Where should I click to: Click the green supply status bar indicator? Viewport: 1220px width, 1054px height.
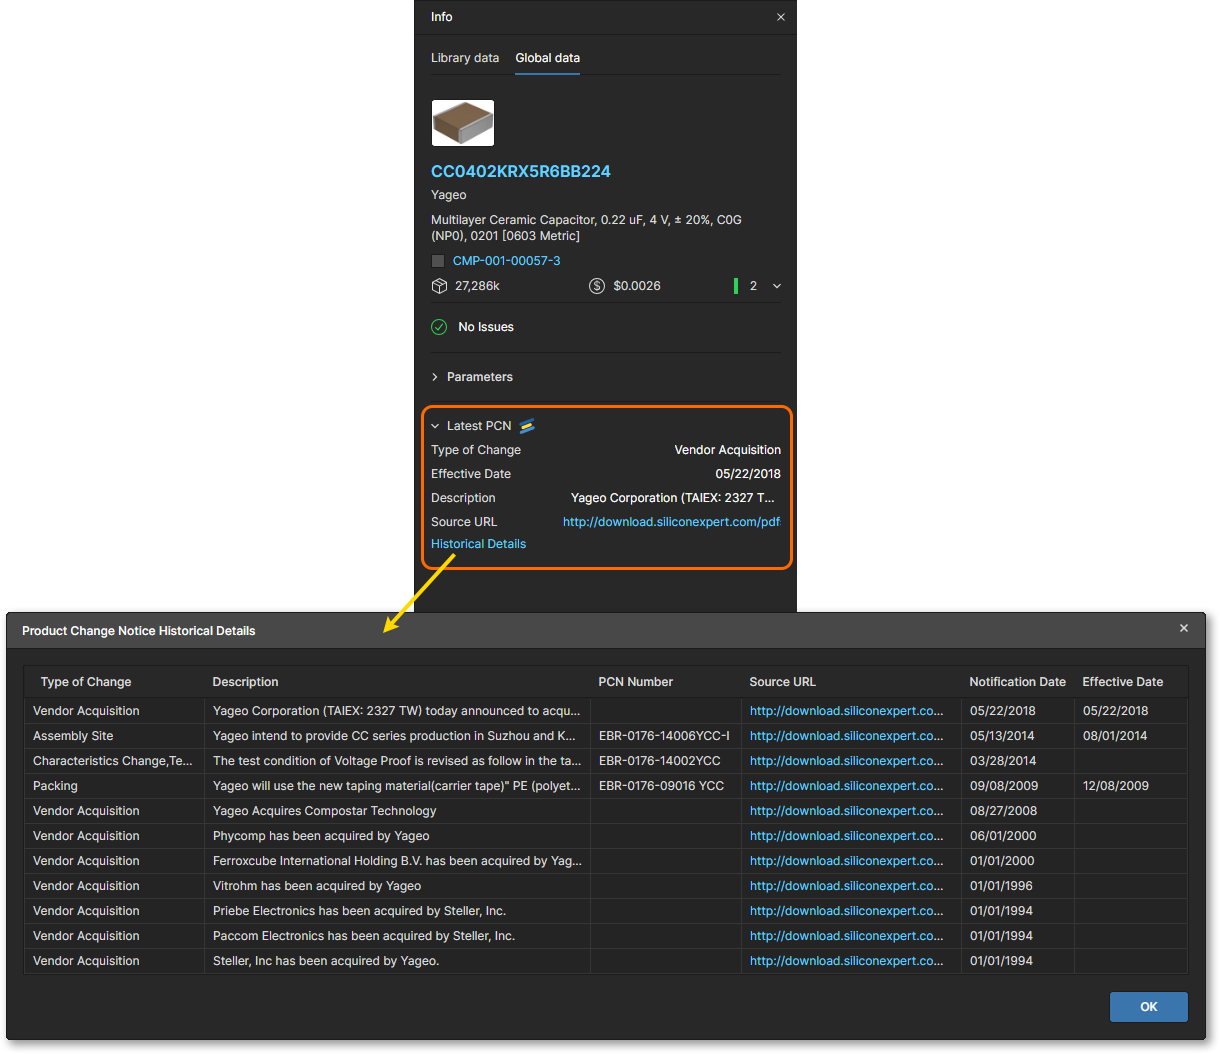736,286
